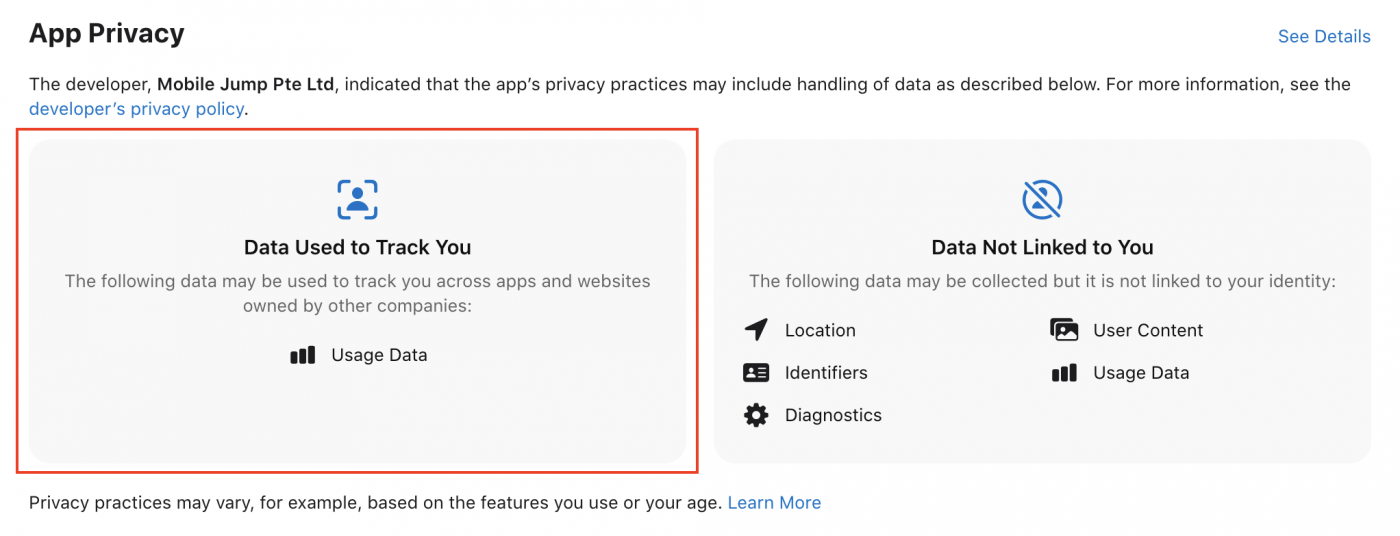1400x536 pixels.
Task: Click the Usage Data bar icon under Not Linked
Action: [x=1064, y=373]
